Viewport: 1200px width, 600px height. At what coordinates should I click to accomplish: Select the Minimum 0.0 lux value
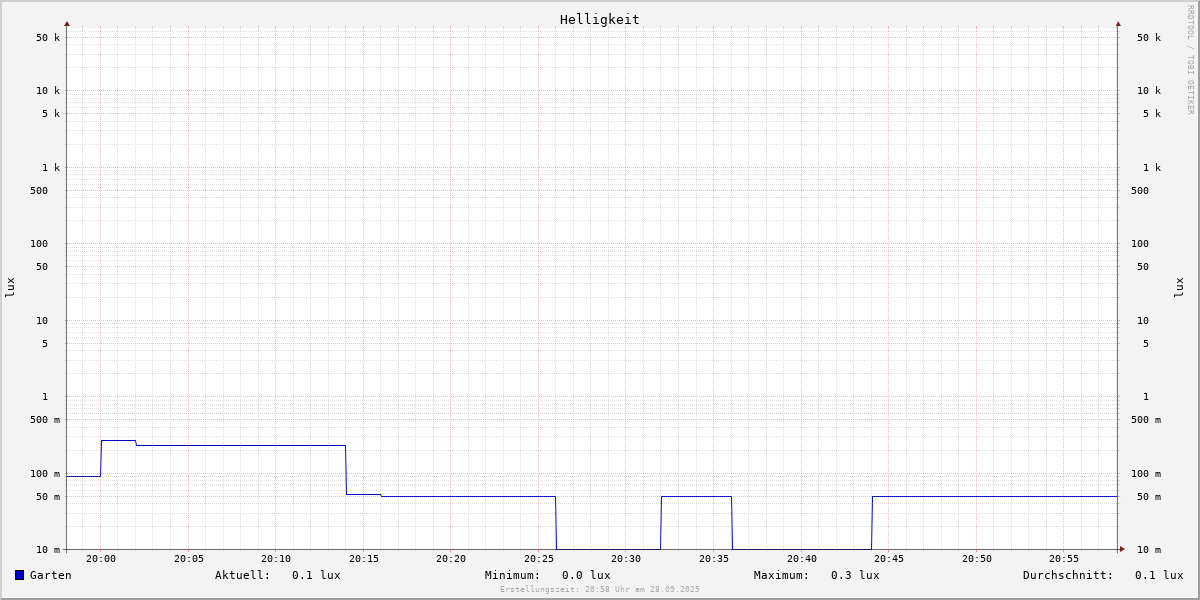click(586, 575)
